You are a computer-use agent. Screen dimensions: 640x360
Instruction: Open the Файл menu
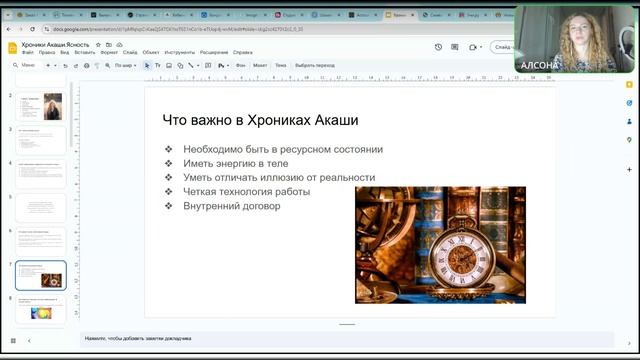(28, 53)
